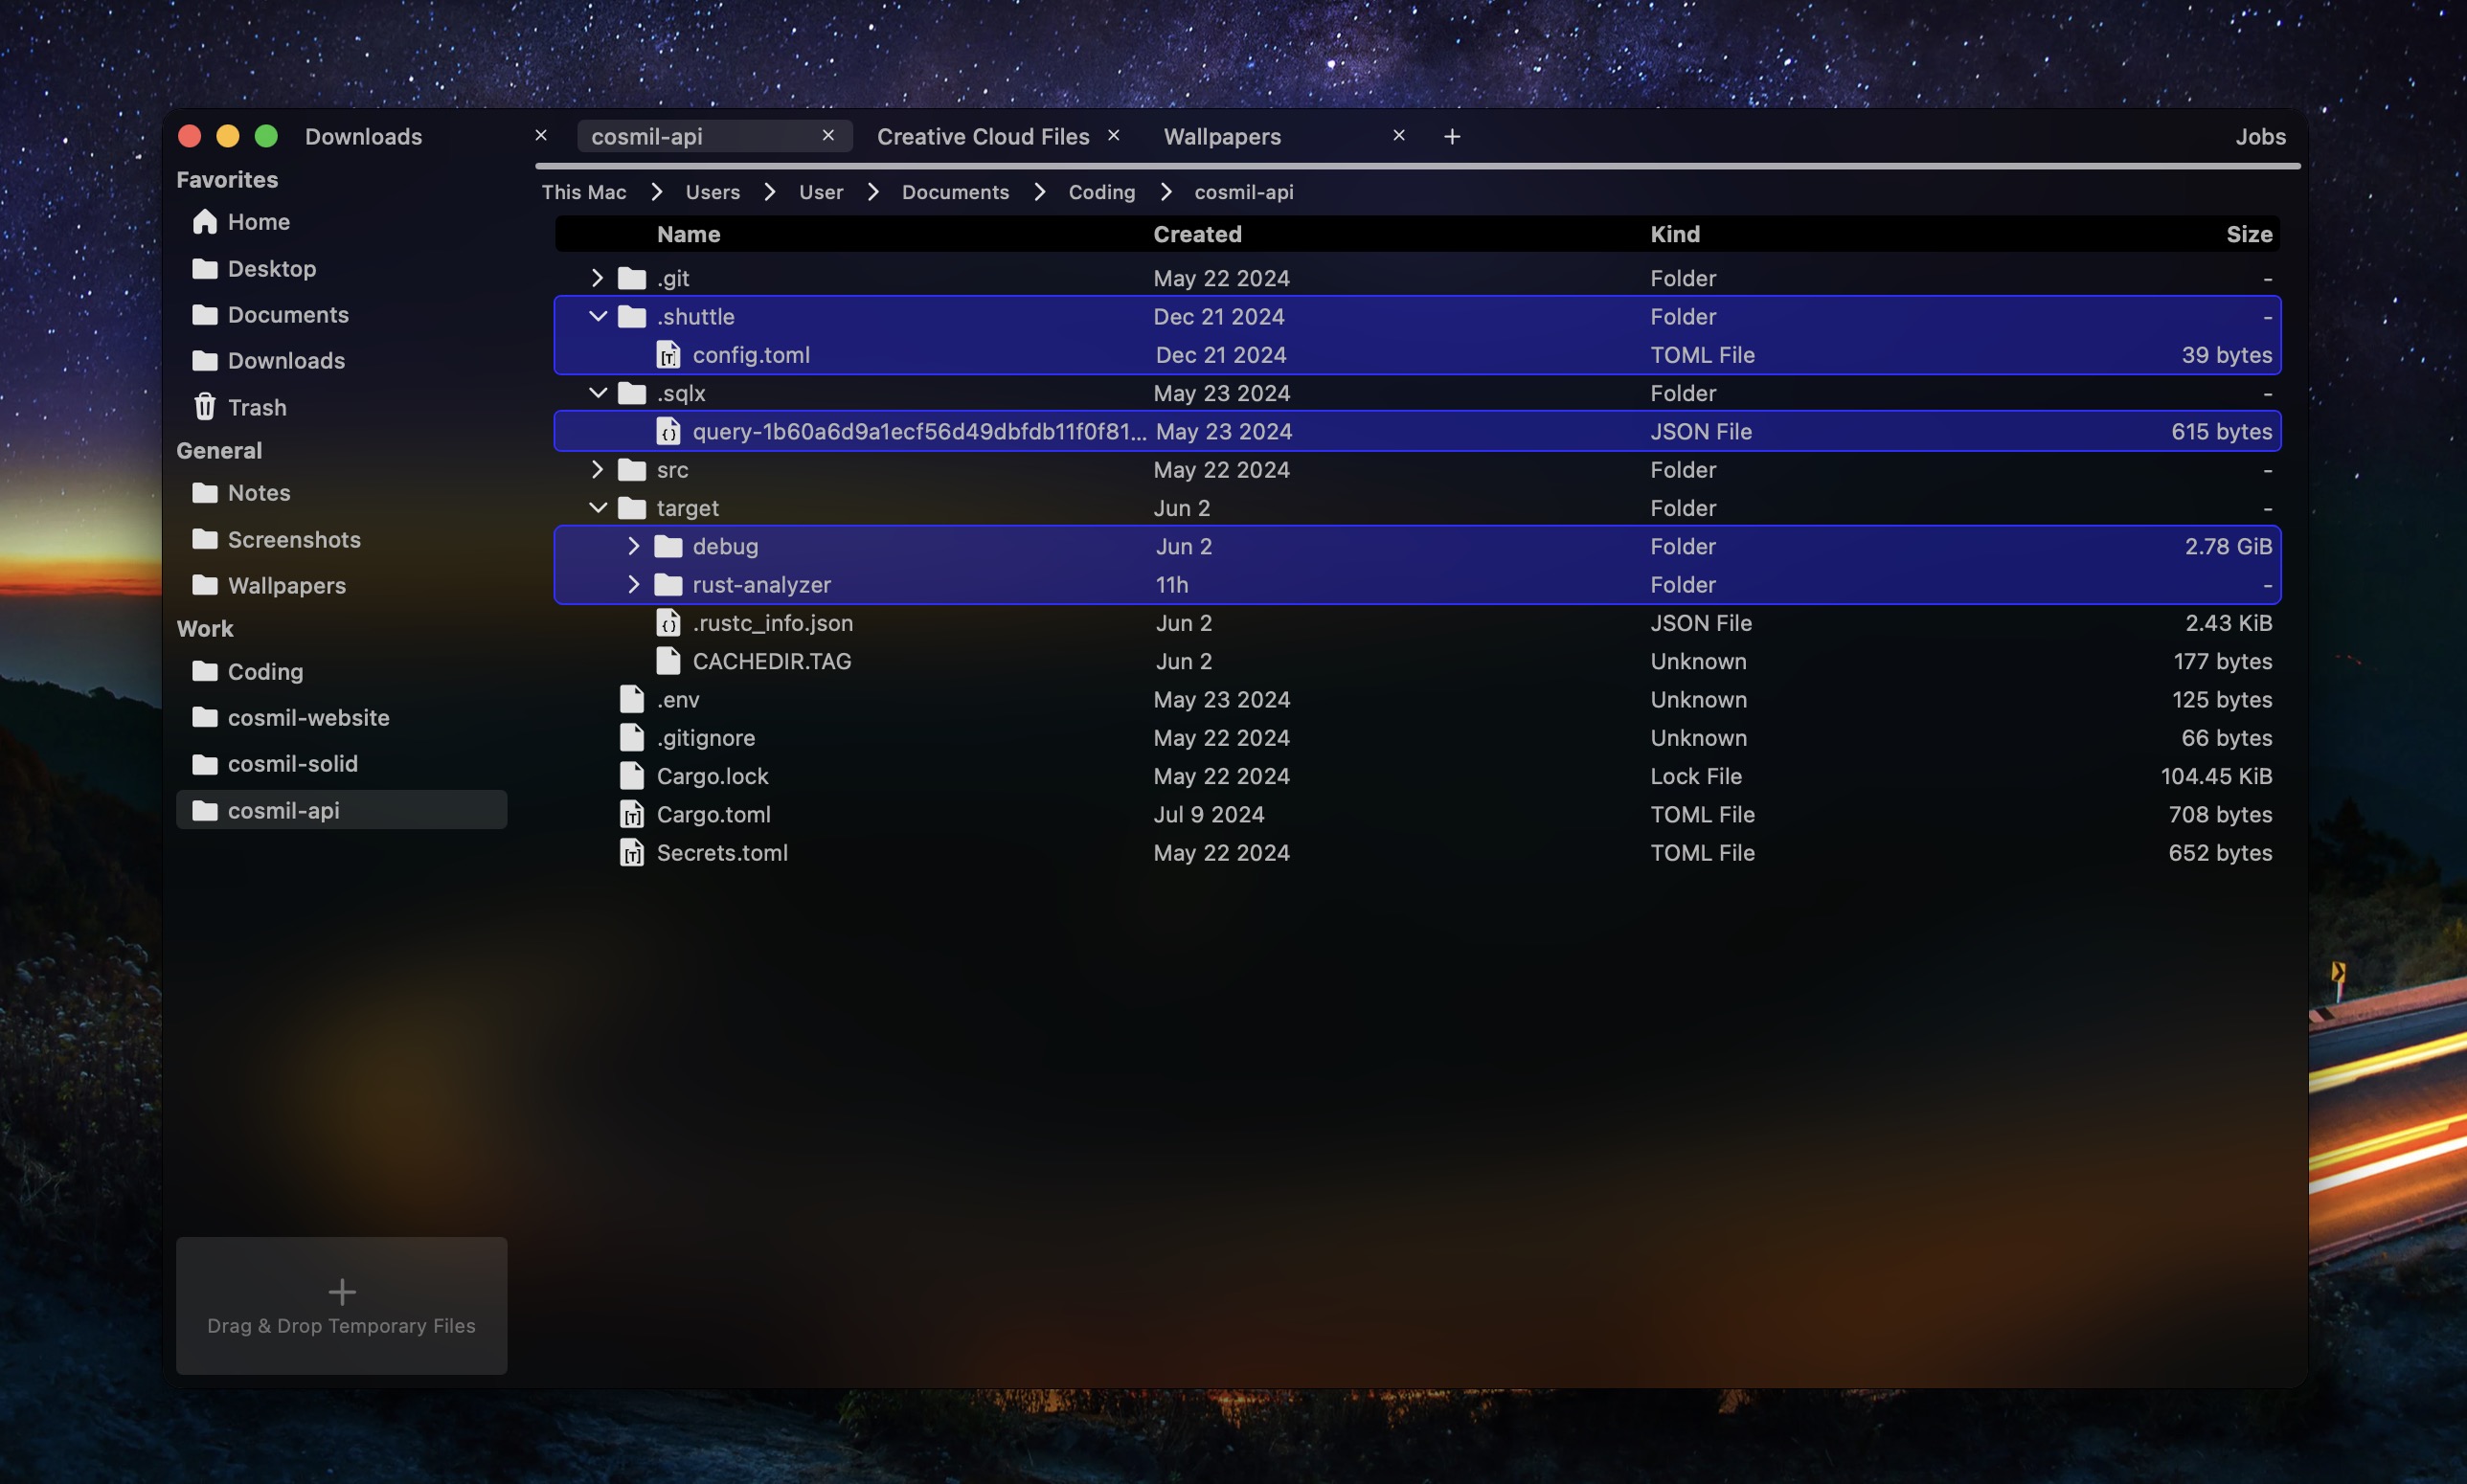Viewport: 2467px width, 1484px height.
Task: Close the Creative Cloud Files tab
Action: (1114, 136)
